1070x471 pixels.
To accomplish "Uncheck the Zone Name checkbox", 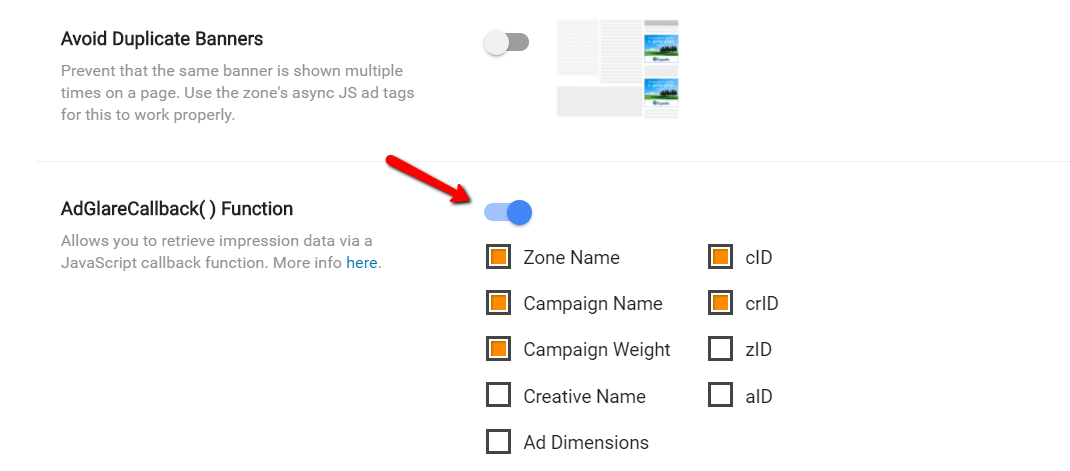I will tap(499, 257).
